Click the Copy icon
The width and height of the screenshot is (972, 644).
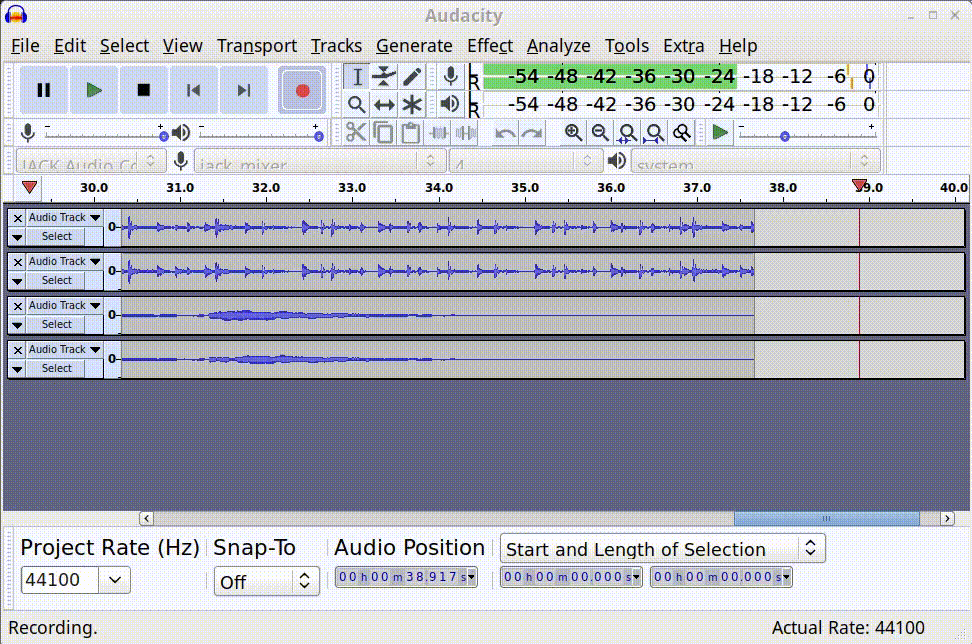point(384,133)
